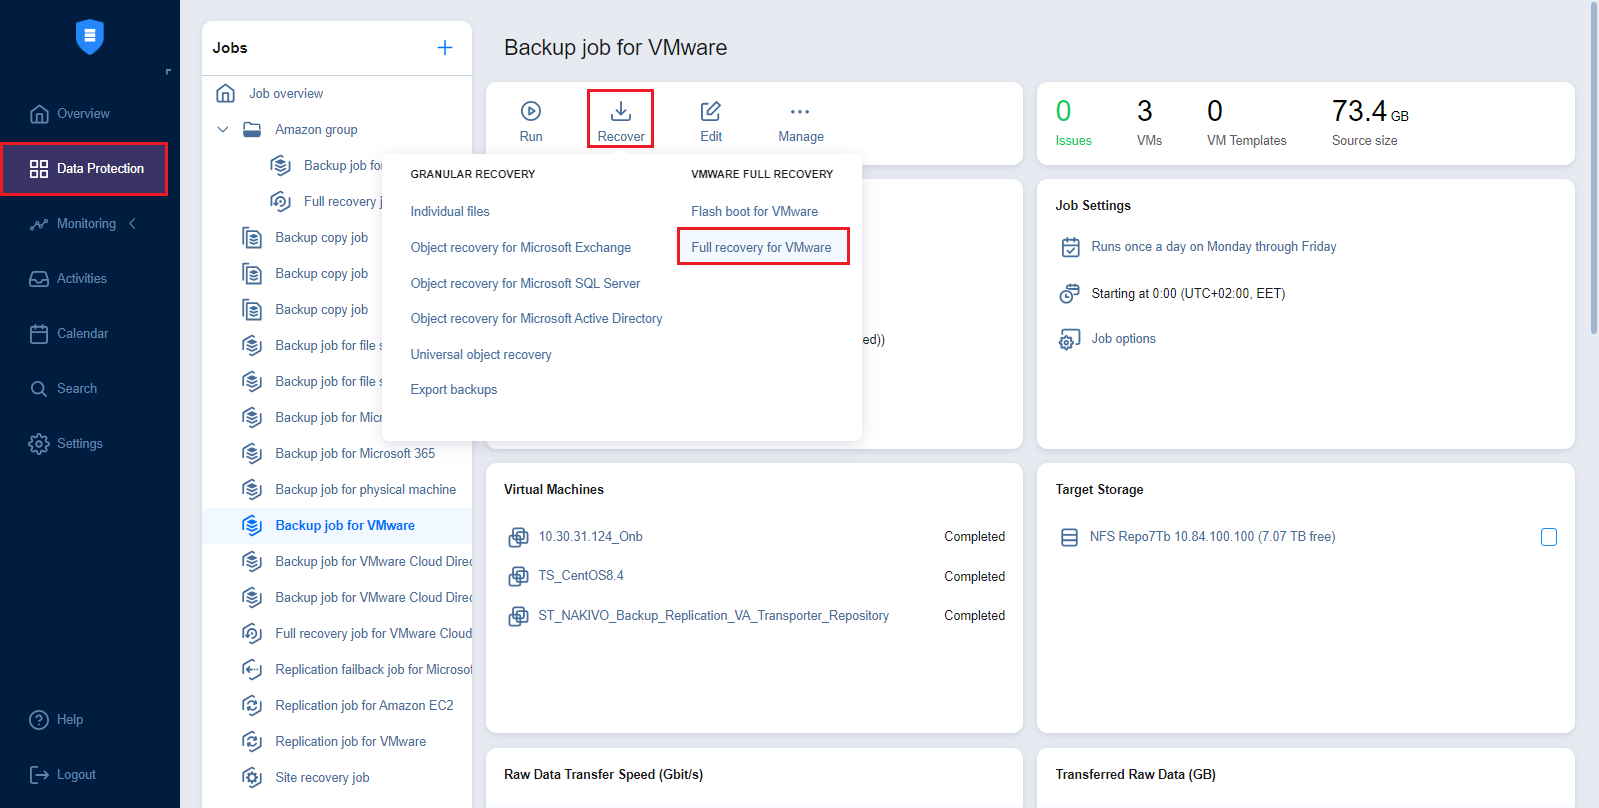The image size is (1599, 808).
Task: Open the TS_CentOS8.4 virtual machine
Action: pos(580,576)
